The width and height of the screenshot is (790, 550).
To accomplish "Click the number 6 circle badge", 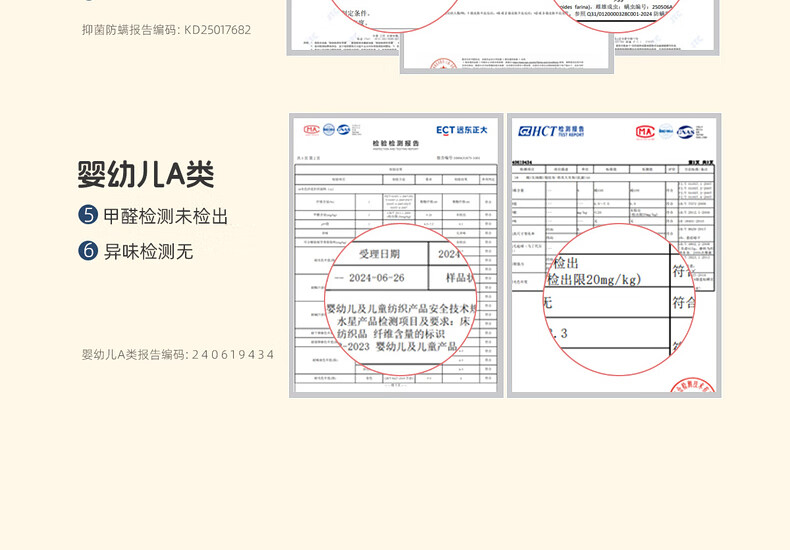I will (88, 250).
